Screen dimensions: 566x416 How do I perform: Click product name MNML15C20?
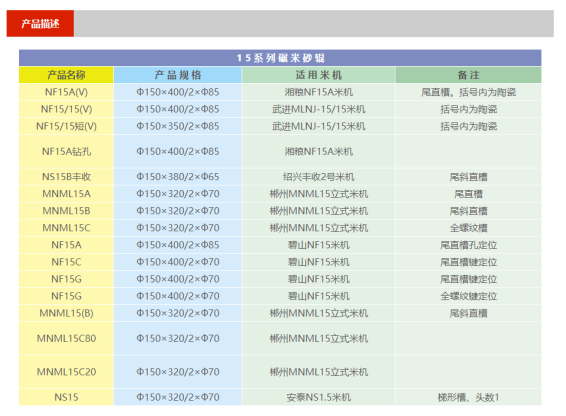pyautogui.click(x=66, y=372)
